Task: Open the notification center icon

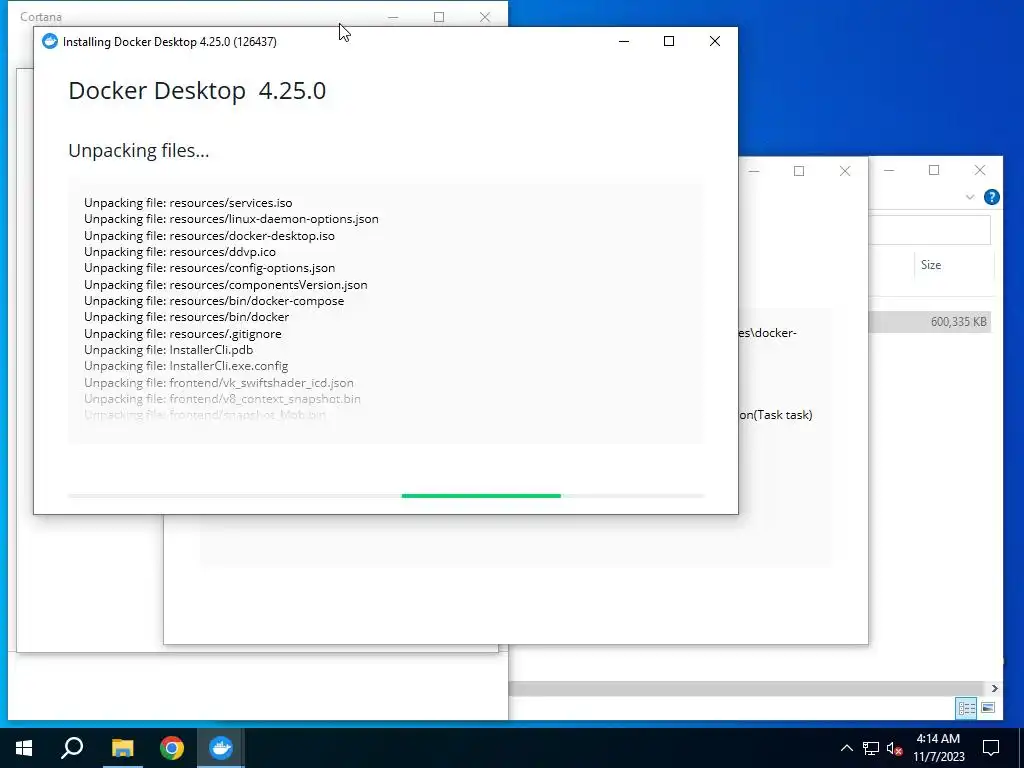Action: click(x=991, y=748)
